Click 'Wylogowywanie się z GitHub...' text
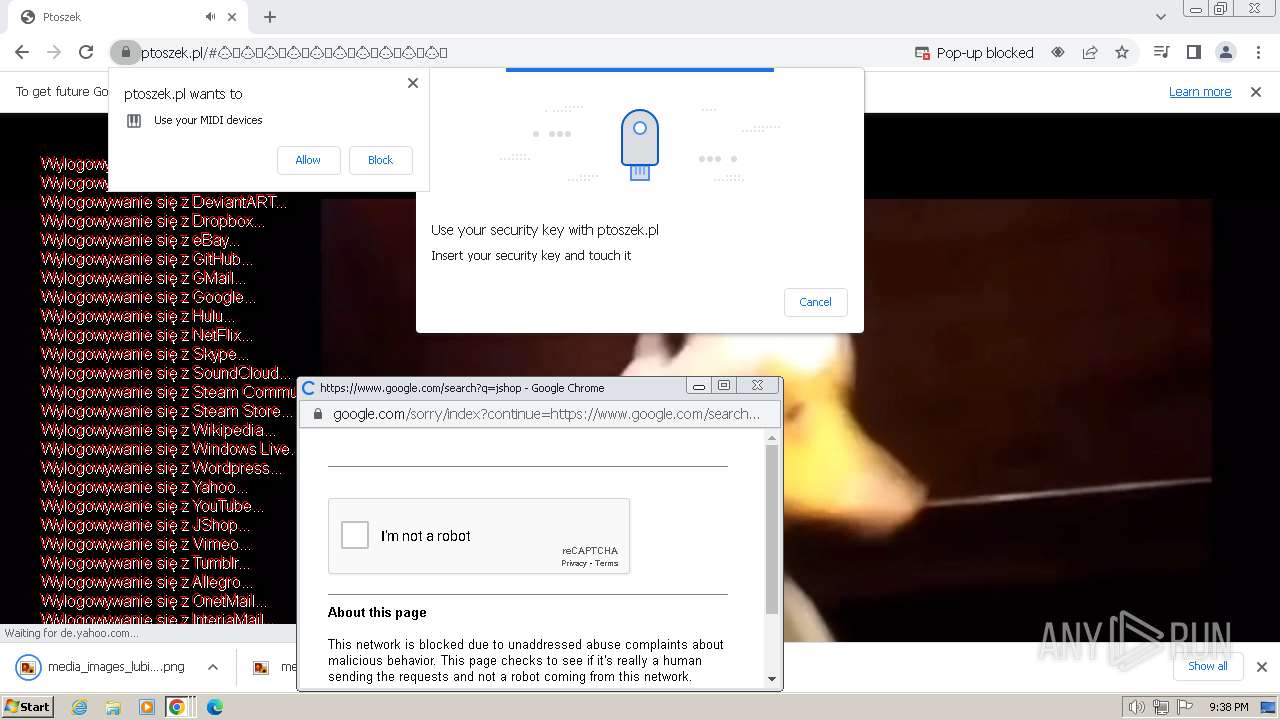Screen dimensions: 1280x720 pyautogui.click(x=146, y=259)
